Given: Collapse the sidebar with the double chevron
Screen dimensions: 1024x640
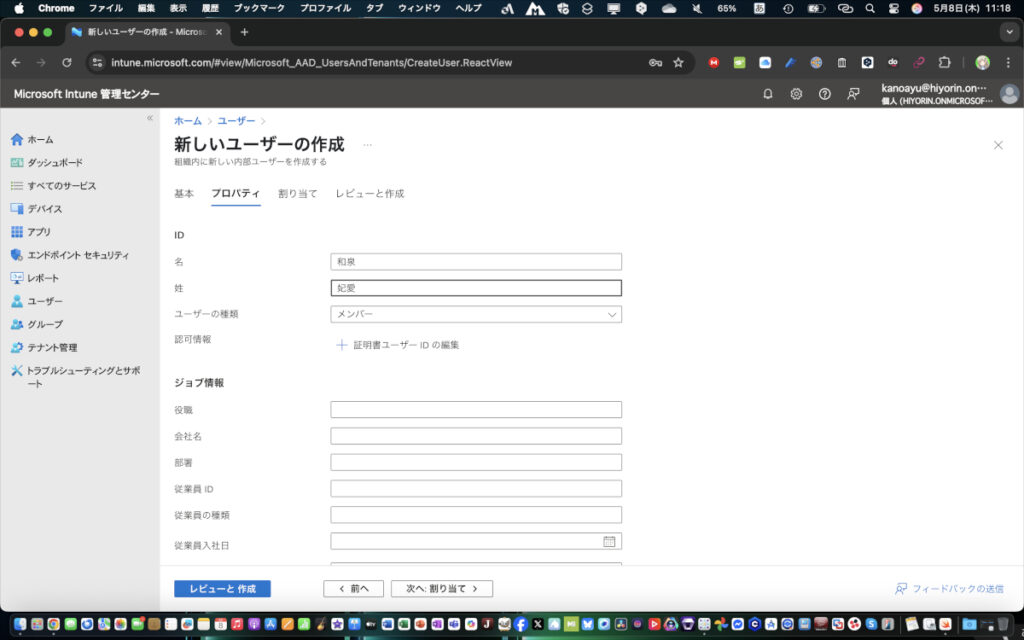Looking at the screenshot, I should pos(150,118).
